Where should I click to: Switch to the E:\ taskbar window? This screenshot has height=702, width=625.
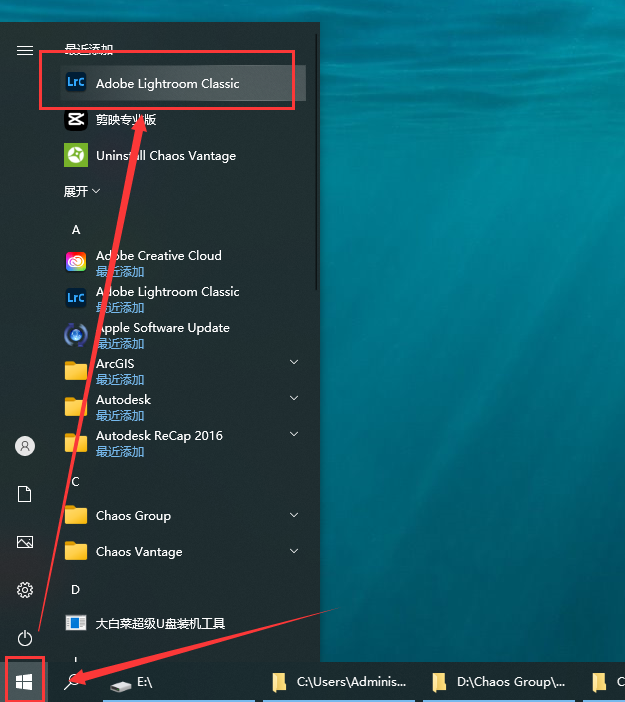tap(179, 682)
